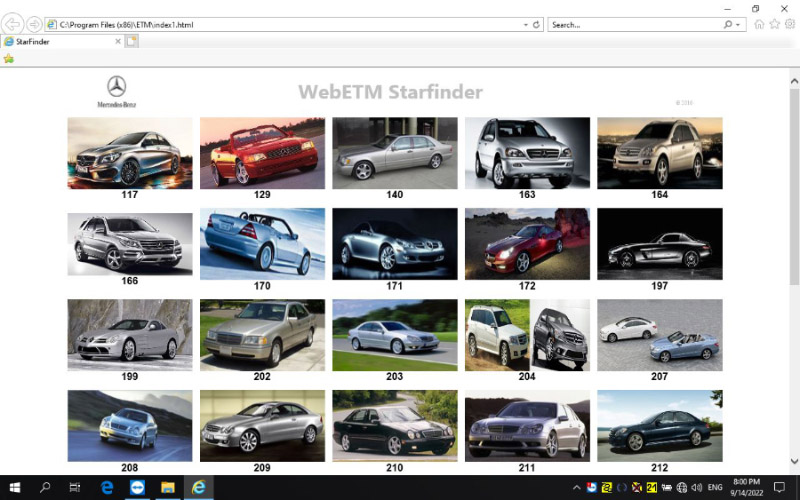800x500 pixels.
Task: Click the magnifier search icon in search box
Action: [x=728, y=24]
